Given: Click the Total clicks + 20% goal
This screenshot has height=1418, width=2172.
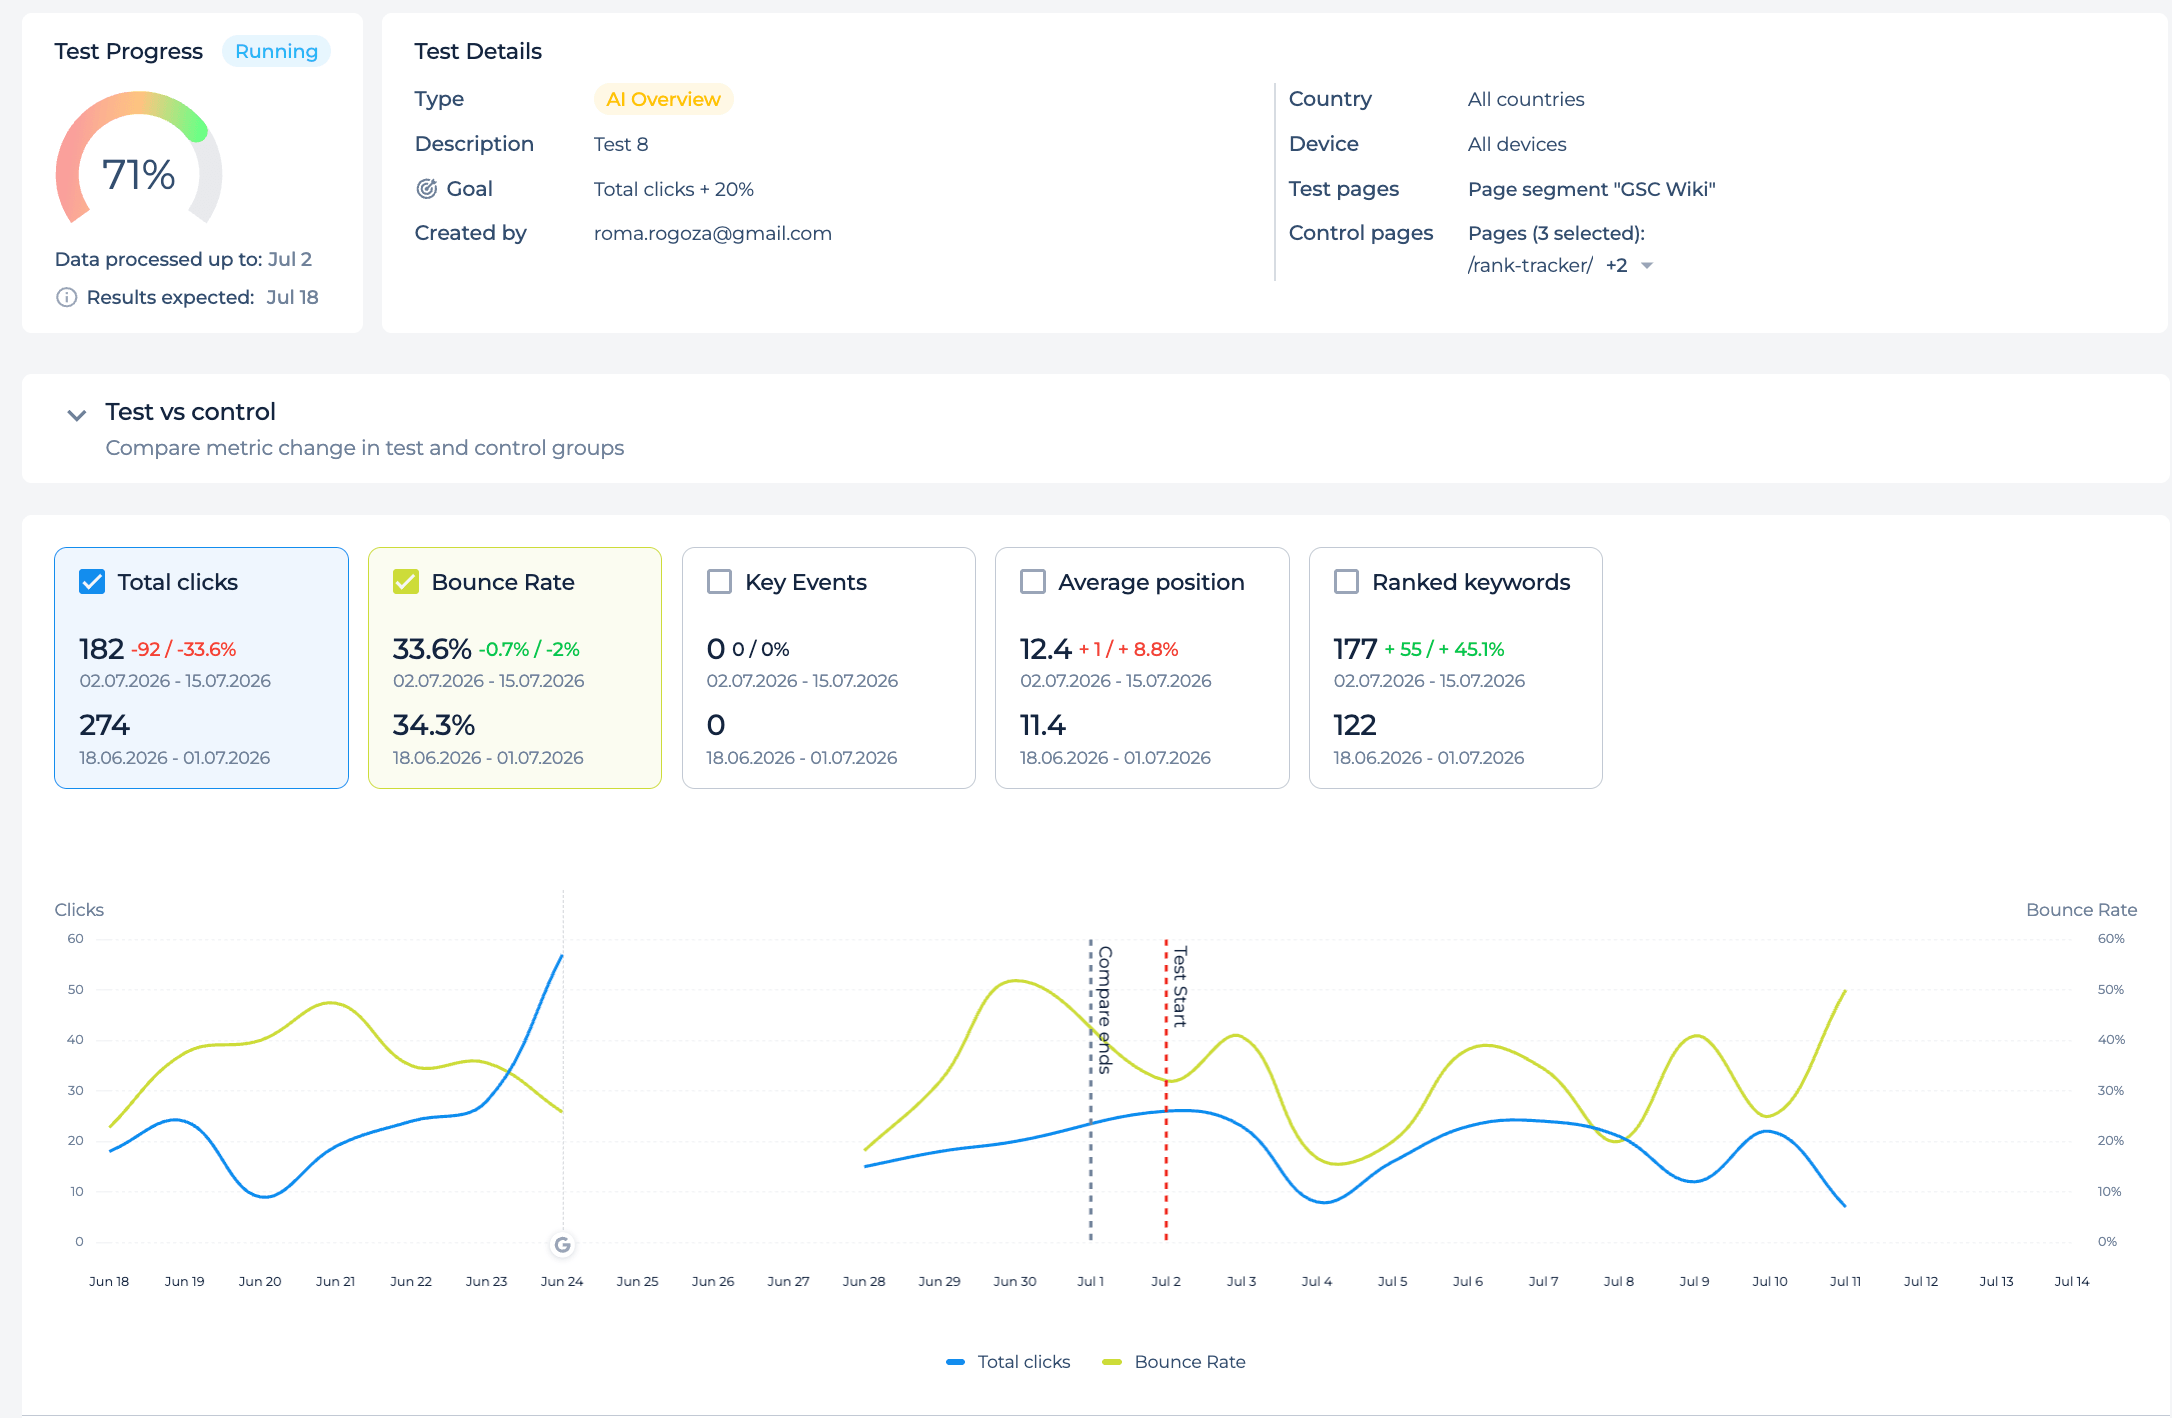Looking at the screenshot, I should [x=674, y=189].
